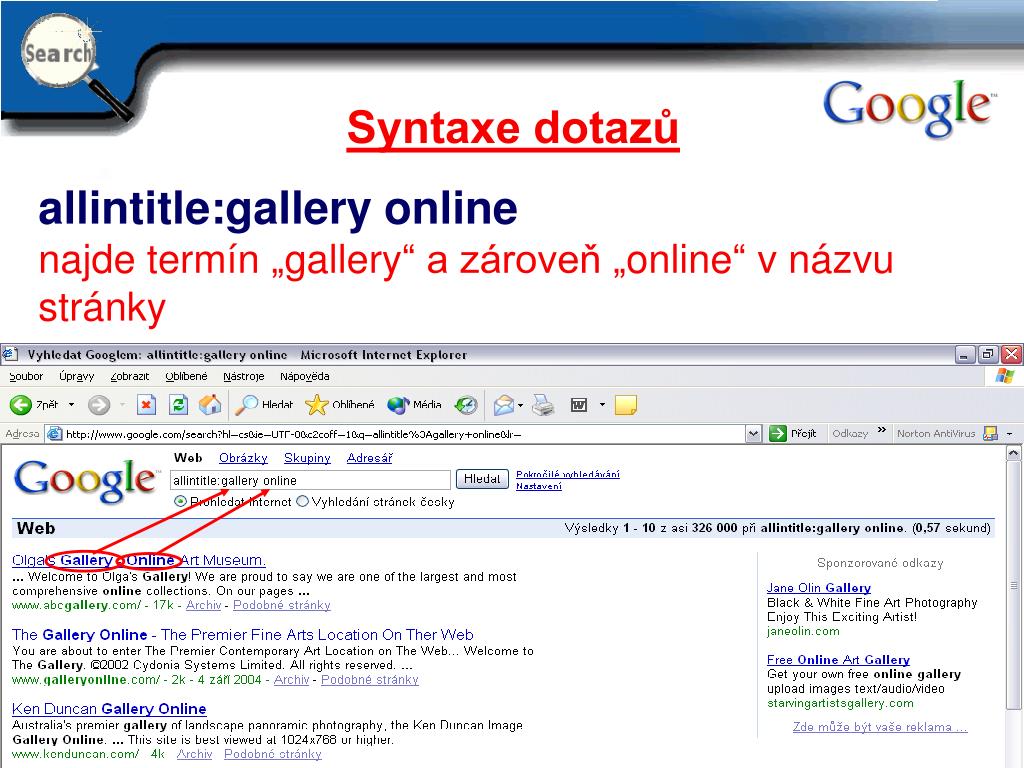
Task: Click the Mail envelope toolbar icon
Action: [504, 405]
